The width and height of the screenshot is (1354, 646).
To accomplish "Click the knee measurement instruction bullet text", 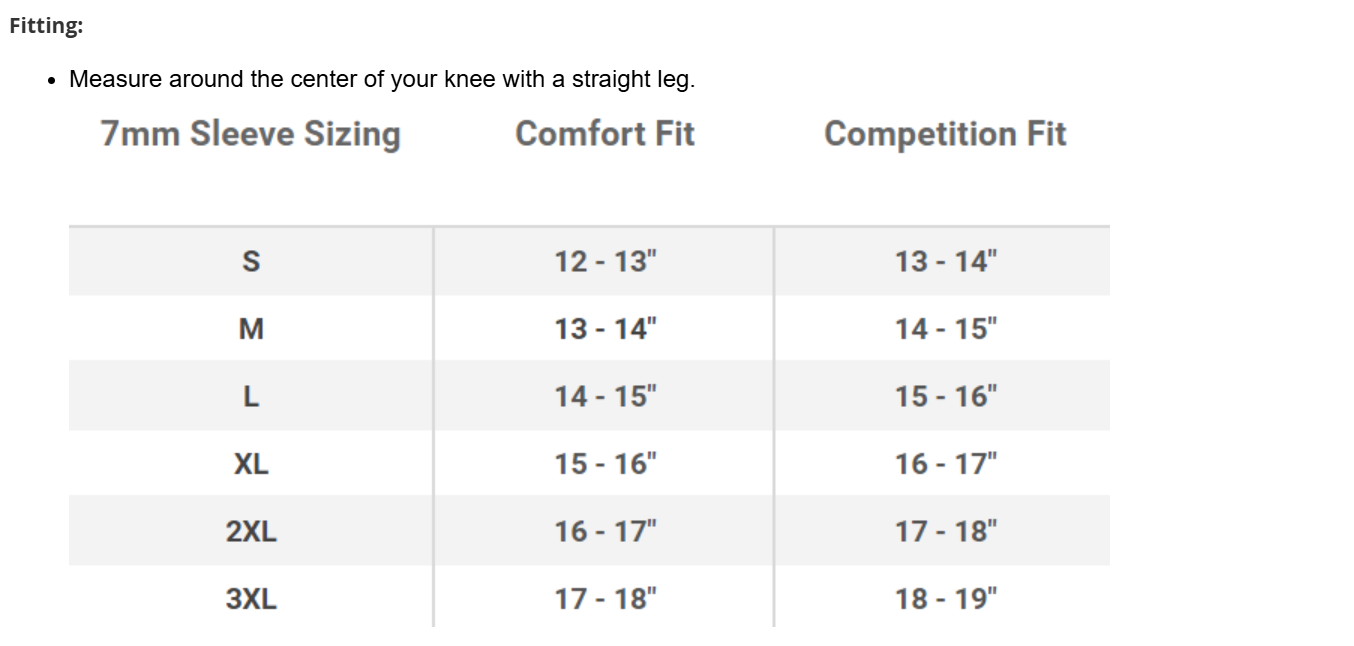I will coord(381,79).
